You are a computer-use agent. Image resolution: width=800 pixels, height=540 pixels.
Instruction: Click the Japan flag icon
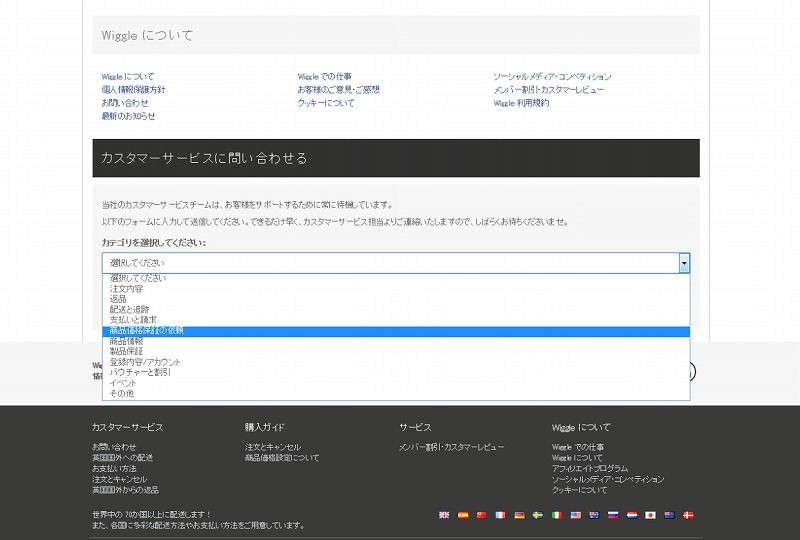[650, 515]
